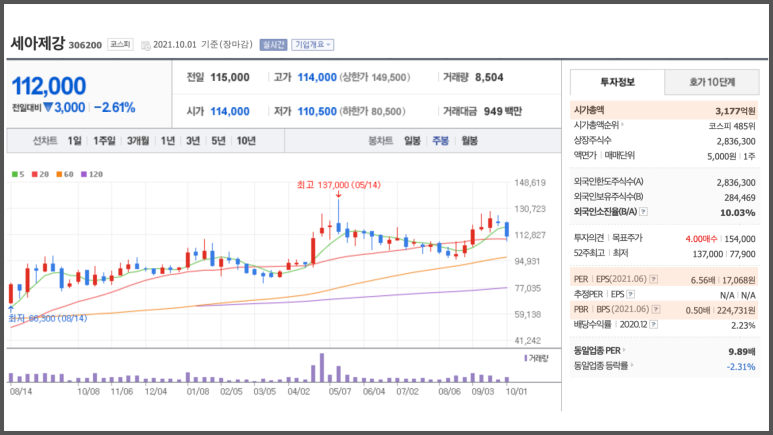Click the 10/01 date axis label

click(x=516, y=392)
